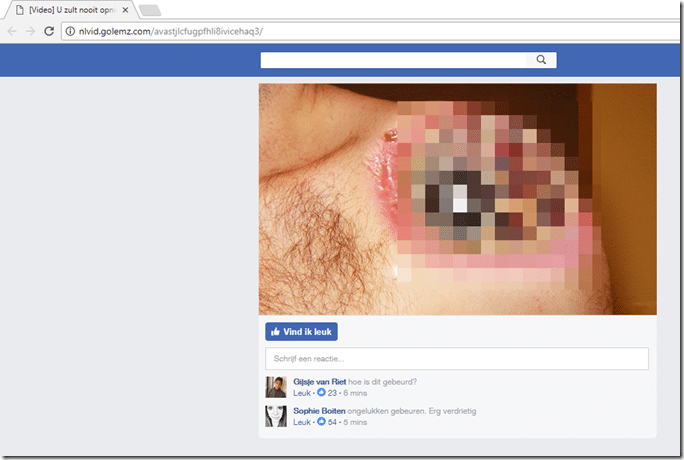
Task: Open Gijsje van Riet profile link
Action: [x=319, y=382]
